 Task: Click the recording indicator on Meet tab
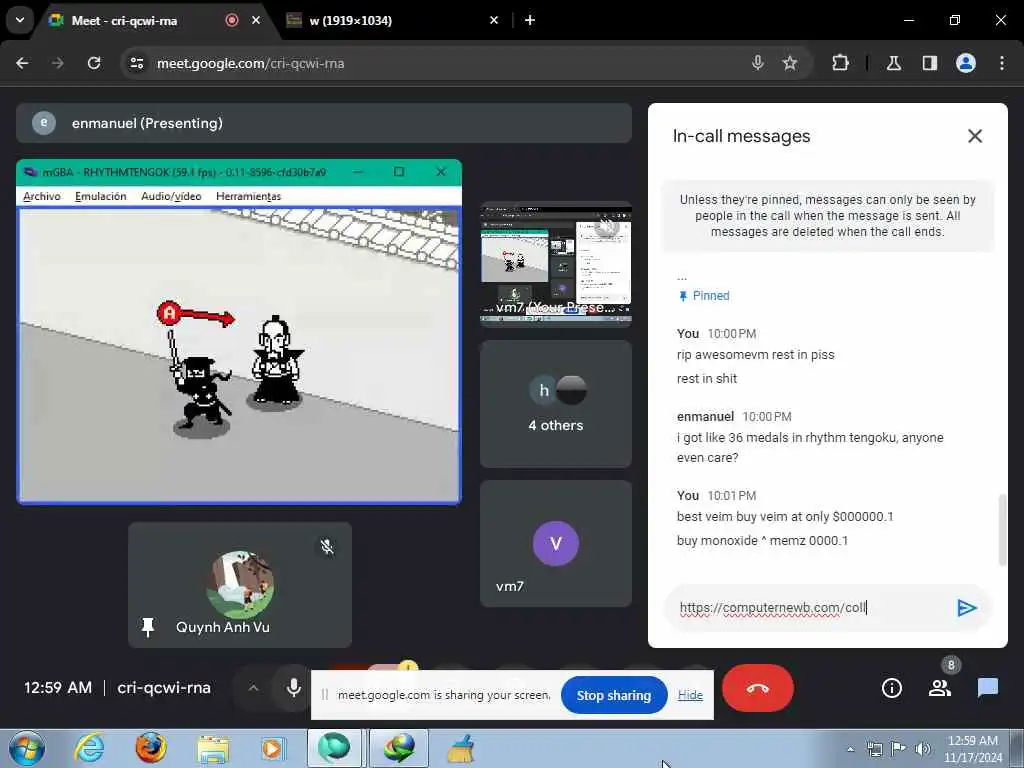(231, 20)
